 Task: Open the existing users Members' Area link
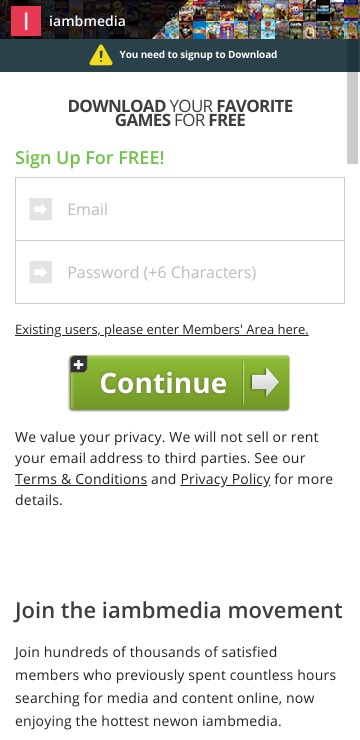[162, 329]
